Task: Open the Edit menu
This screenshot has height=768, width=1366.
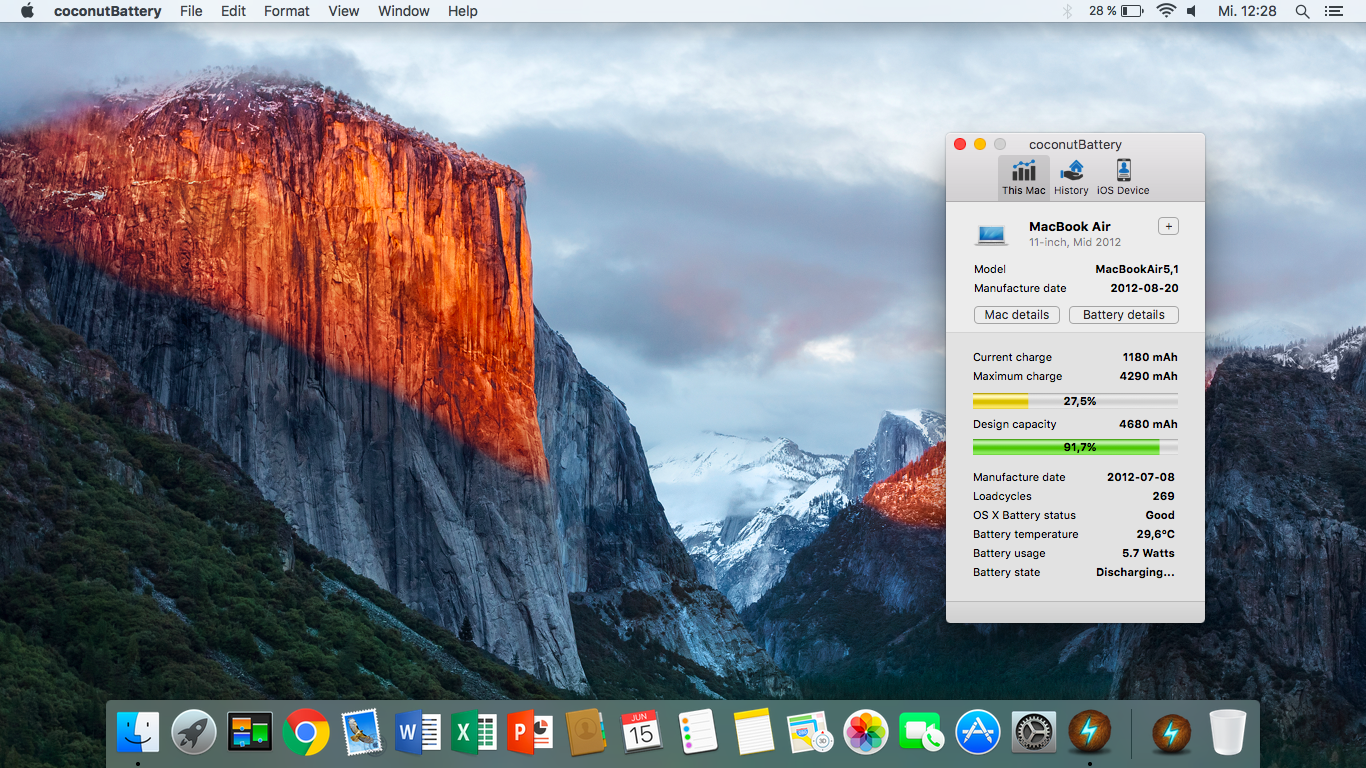Action: pyautogui.click(x=233, y=11)
